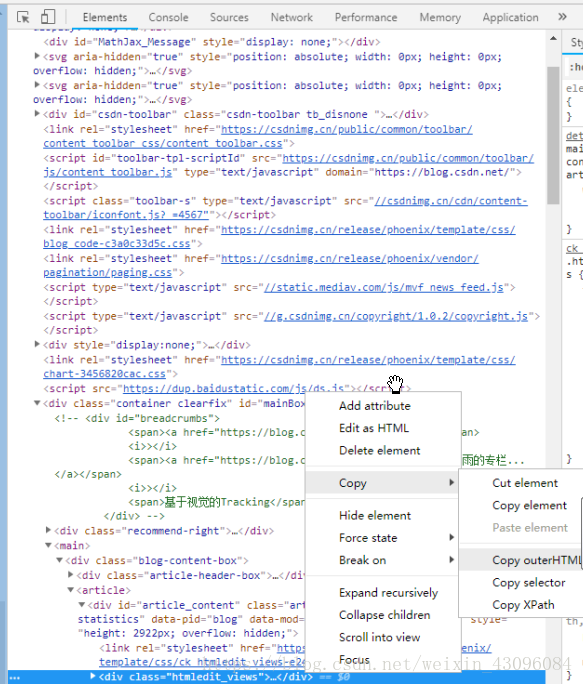583x684 pixels.
Task: Collapse the article_content div node
Action: 82,605
